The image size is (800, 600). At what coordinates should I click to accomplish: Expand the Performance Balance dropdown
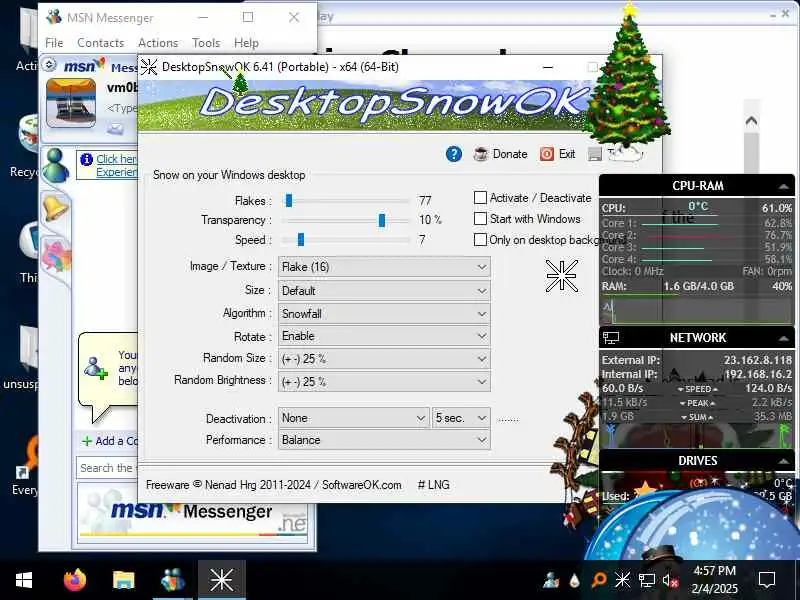pos(384,440)
